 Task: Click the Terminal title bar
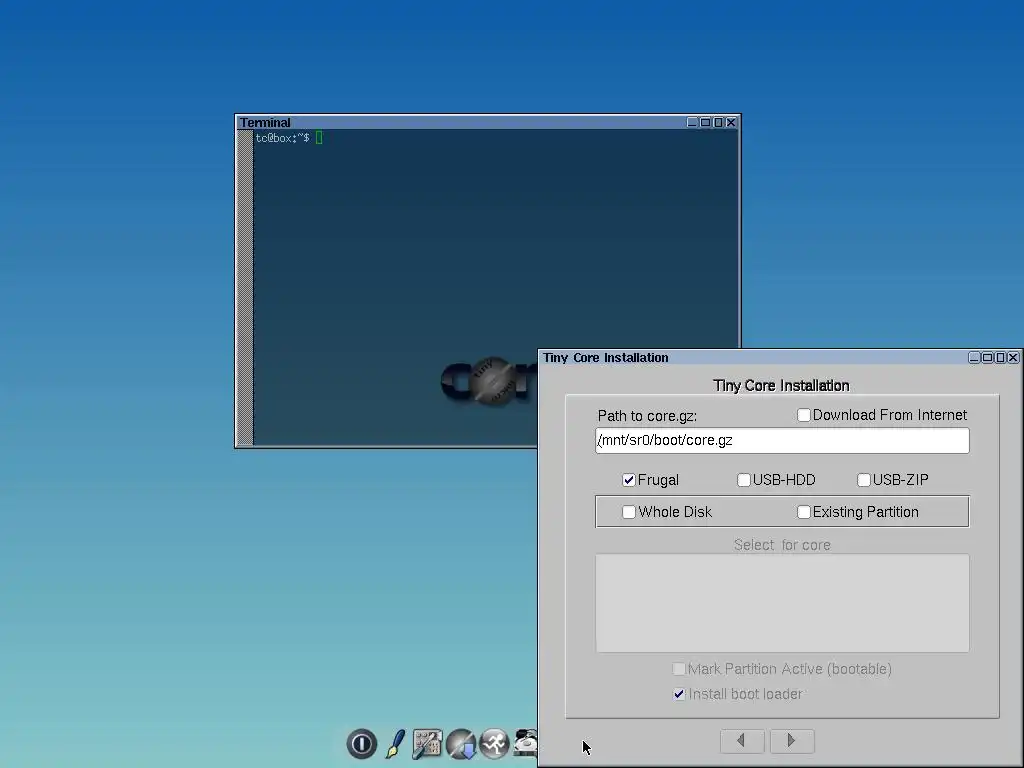461,122
